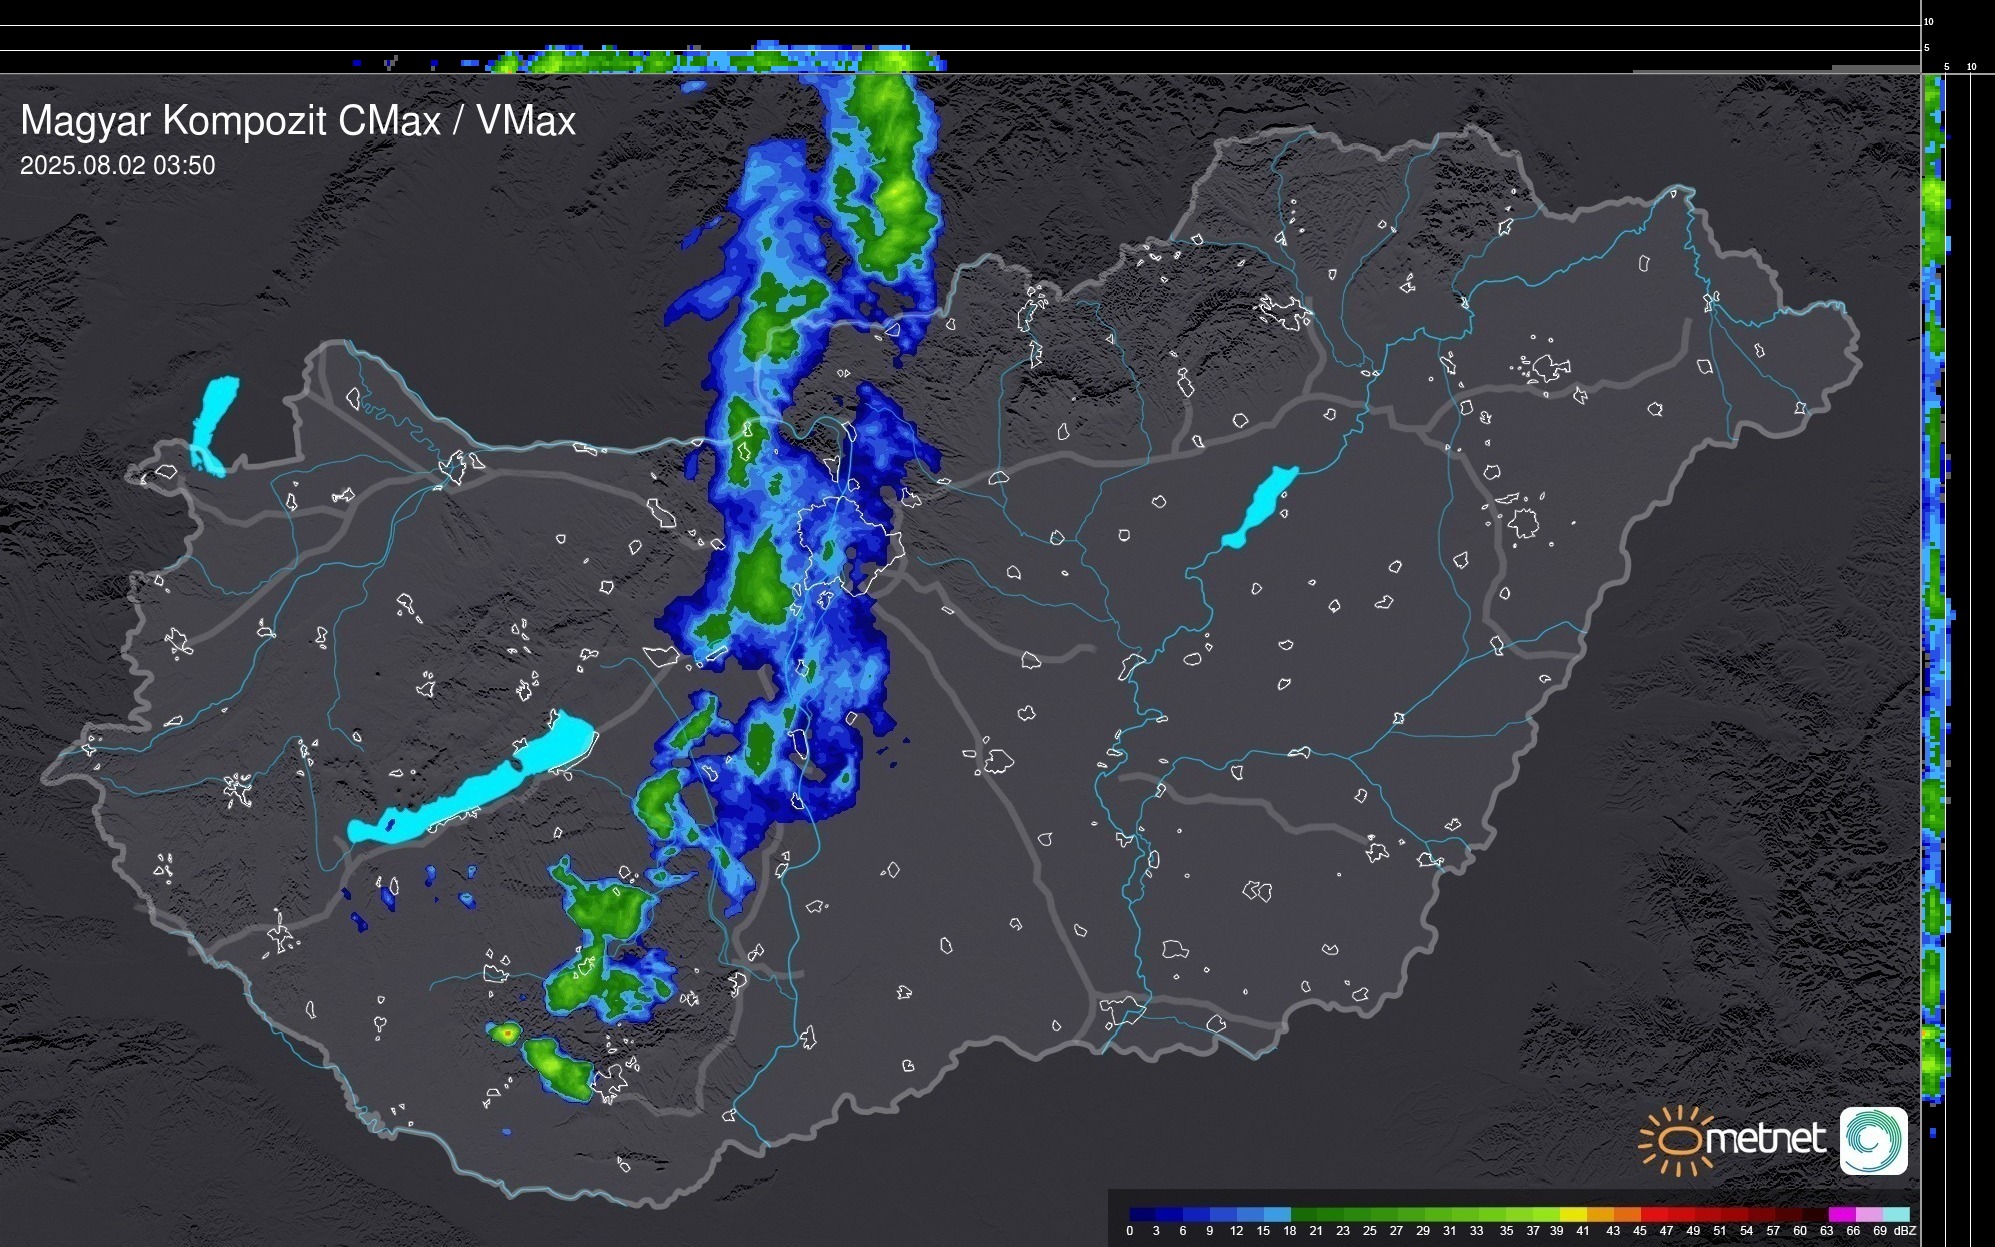Select the orange 43 dBZ legend swatch
This screenshot has height=1247, width=1995.
click(x=1626, y=1214)
